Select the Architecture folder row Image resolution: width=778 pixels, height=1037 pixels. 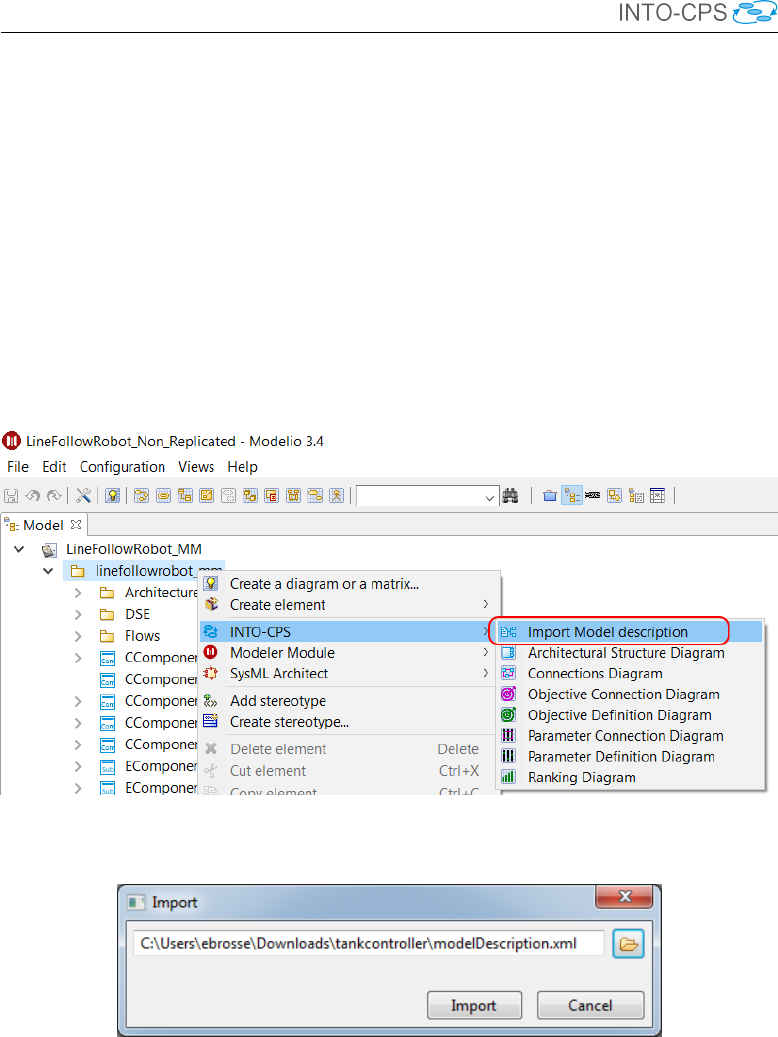(x=161, y=593)
